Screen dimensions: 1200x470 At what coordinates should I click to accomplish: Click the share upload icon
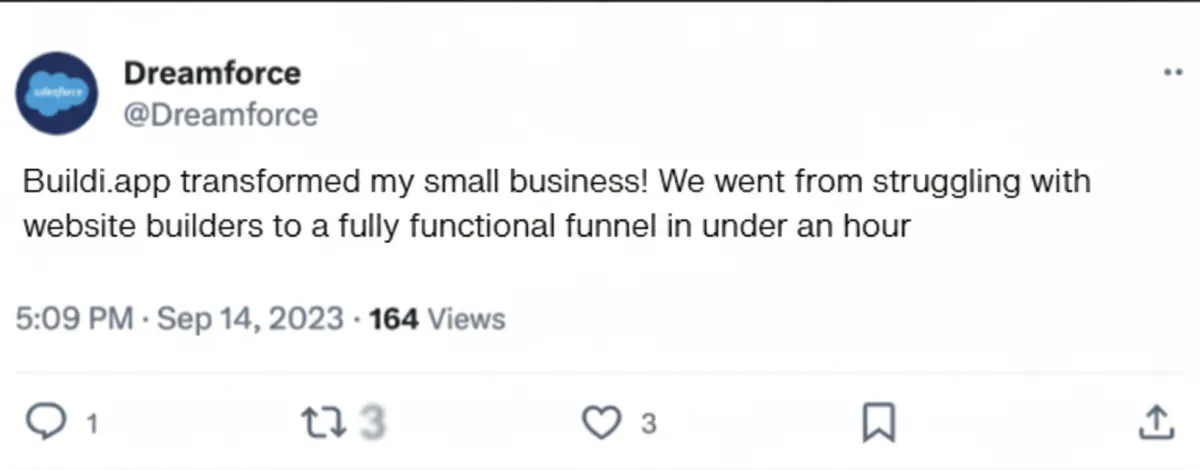[1154, 422]
